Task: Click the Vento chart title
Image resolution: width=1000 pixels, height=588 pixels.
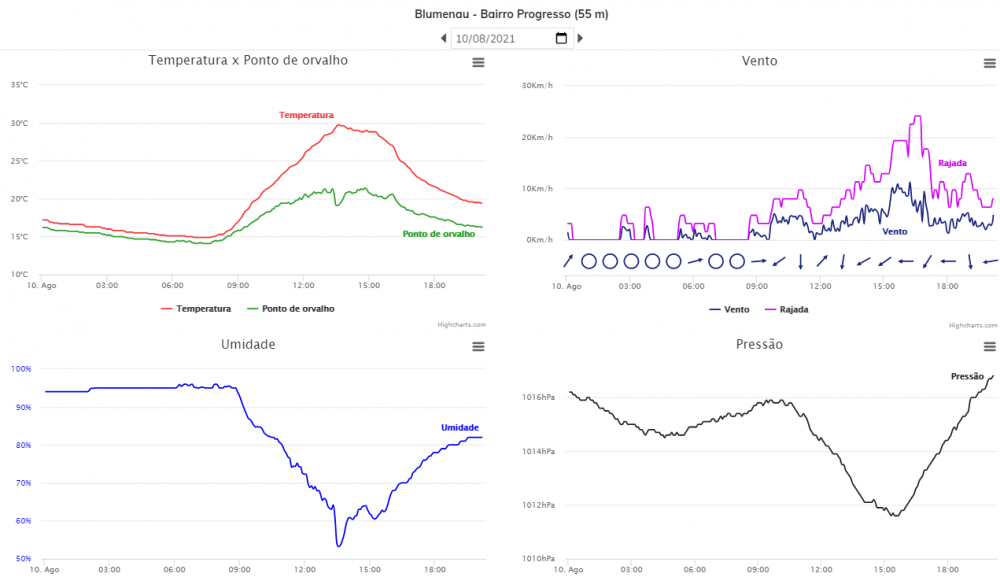Action: tap(759, 61)
